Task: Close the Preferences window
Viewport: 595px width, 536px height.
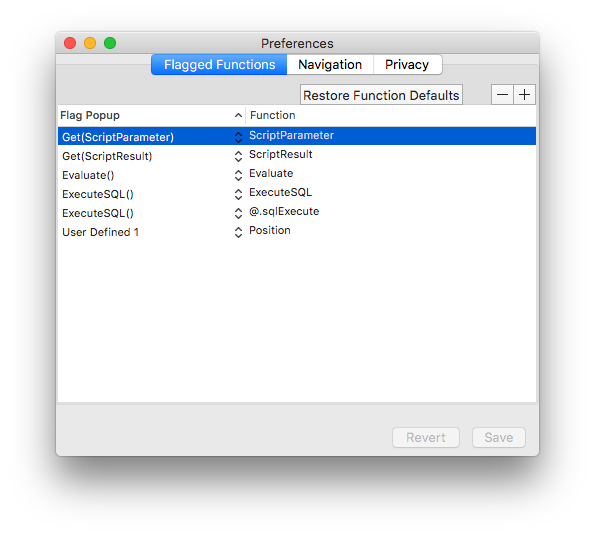Action: tap(70, 43)
